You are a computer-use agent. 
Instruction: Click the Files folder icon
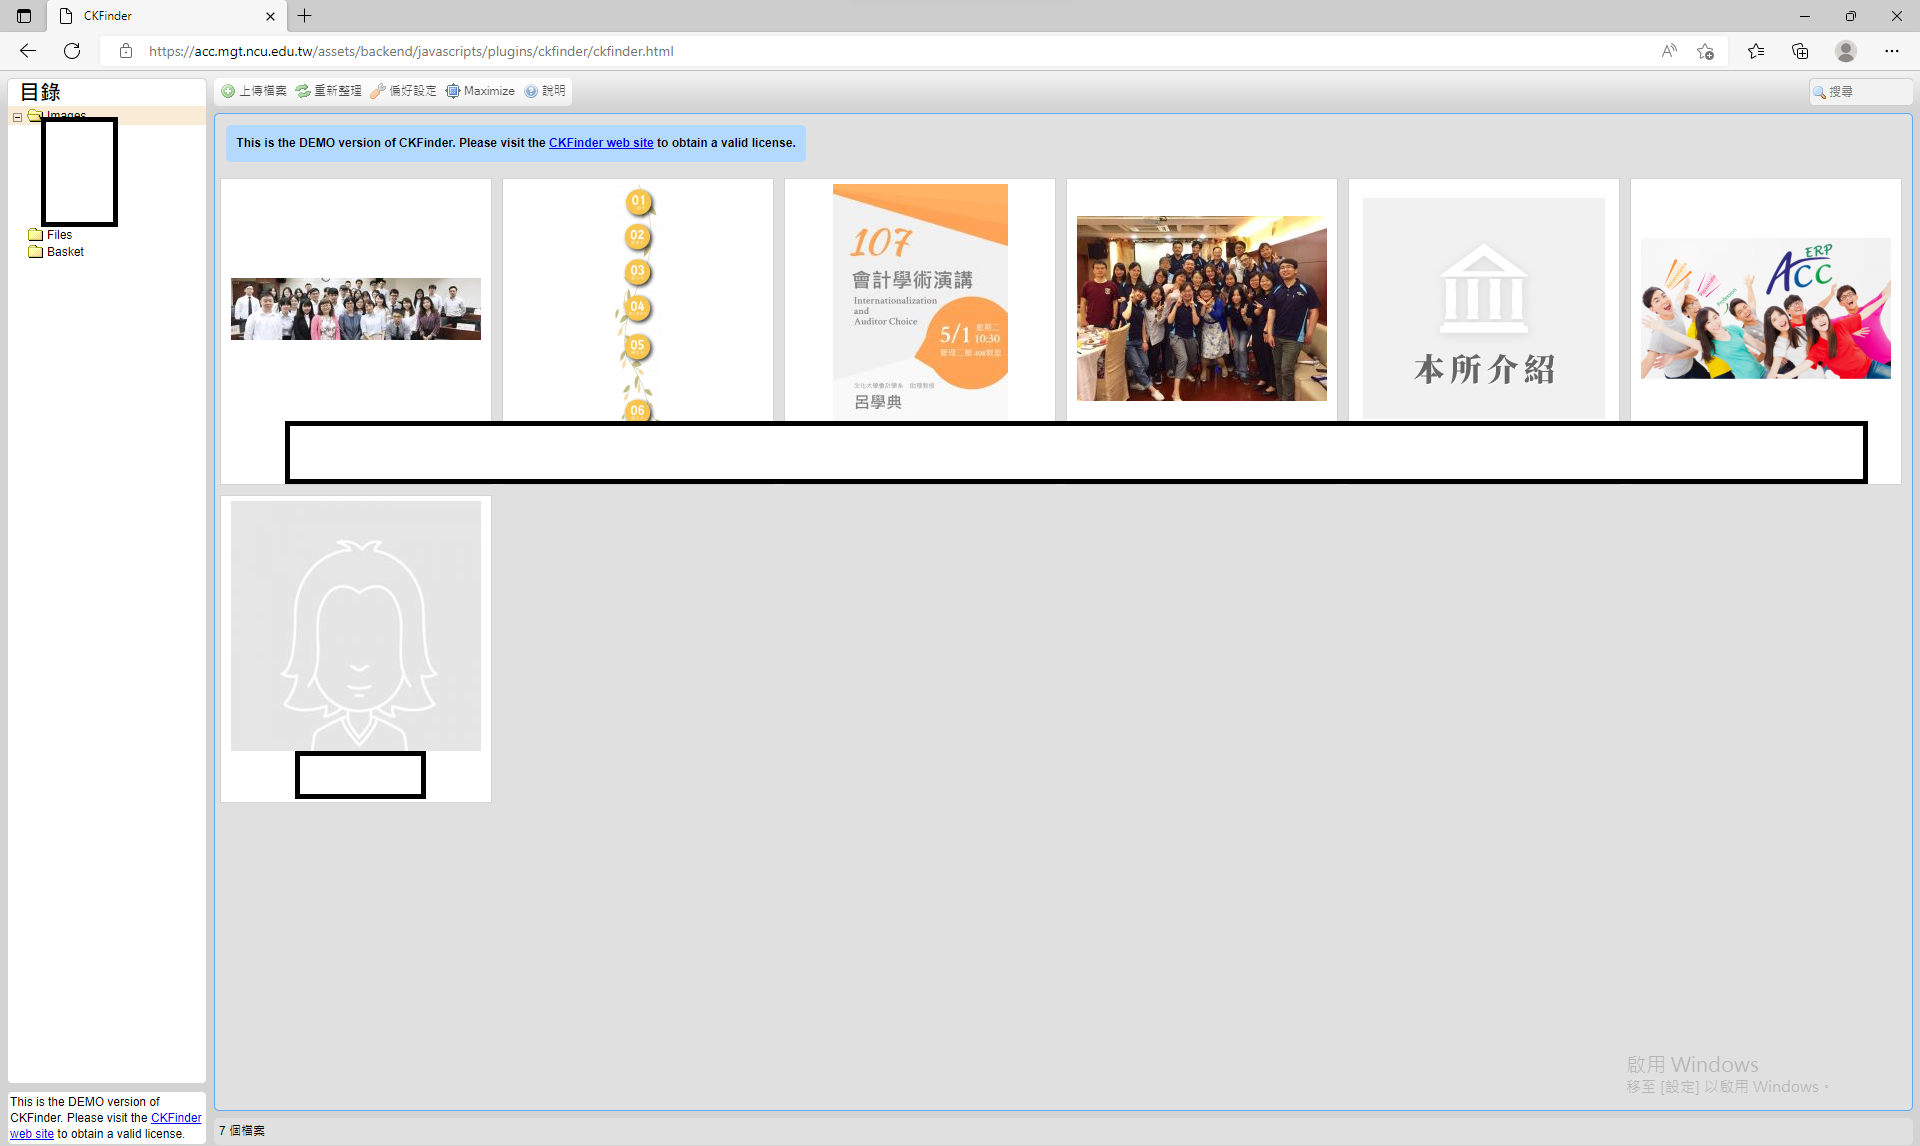click(36, 235)
